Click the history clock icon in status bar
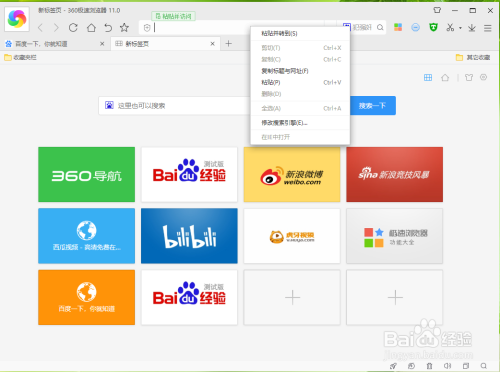The image size is (500, 372). pos(411,366)
